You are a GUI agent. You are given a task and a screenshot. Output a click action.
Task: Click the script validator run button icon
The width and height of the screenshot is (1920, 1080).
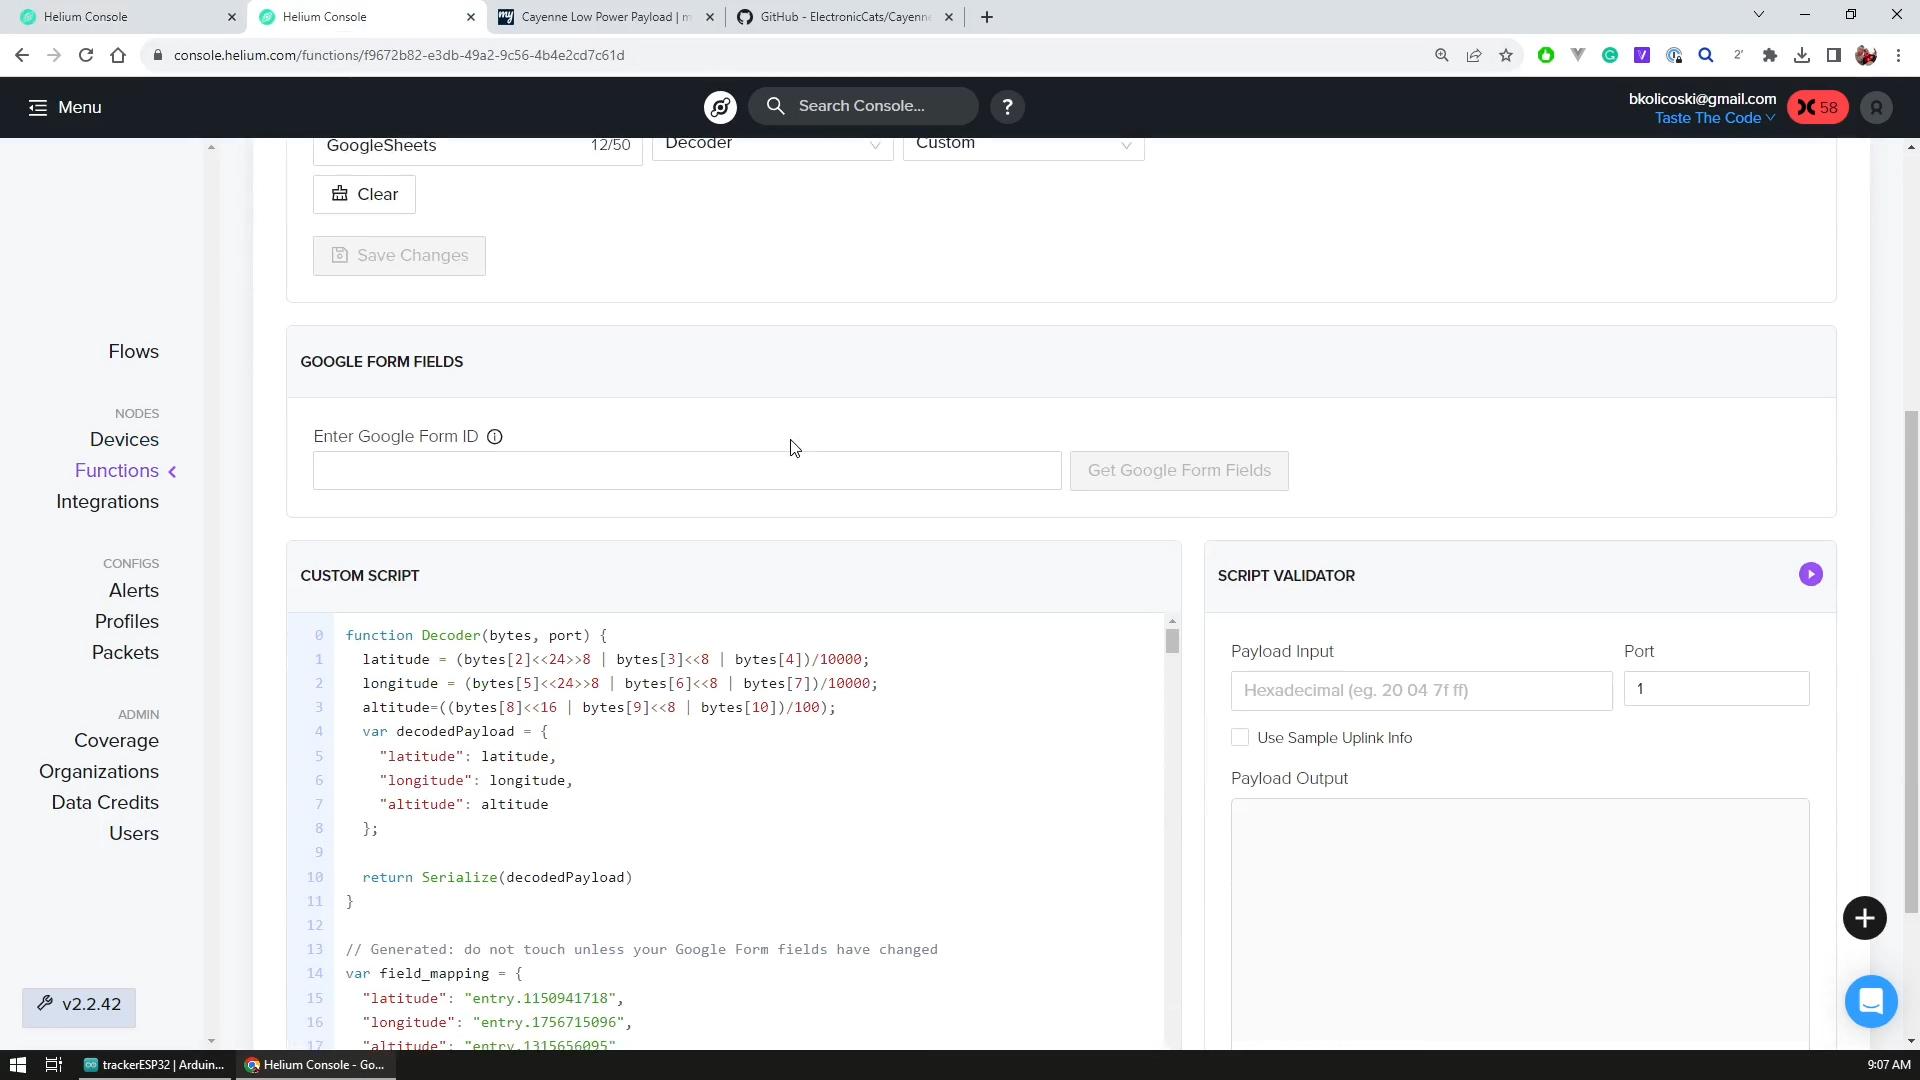pyautogui.click(x=1811, y=574)
